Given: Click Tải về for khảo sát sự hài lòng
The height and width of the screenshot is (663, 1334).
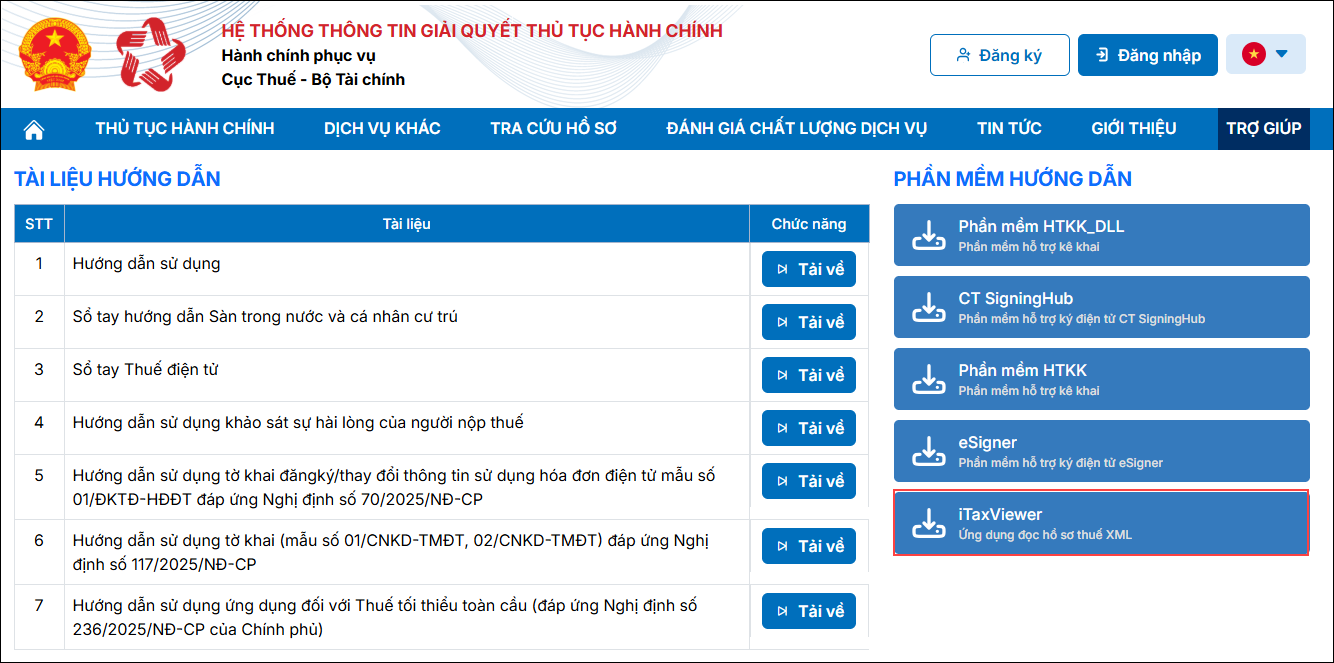Looking at the screenshot, I should point(809,428).
